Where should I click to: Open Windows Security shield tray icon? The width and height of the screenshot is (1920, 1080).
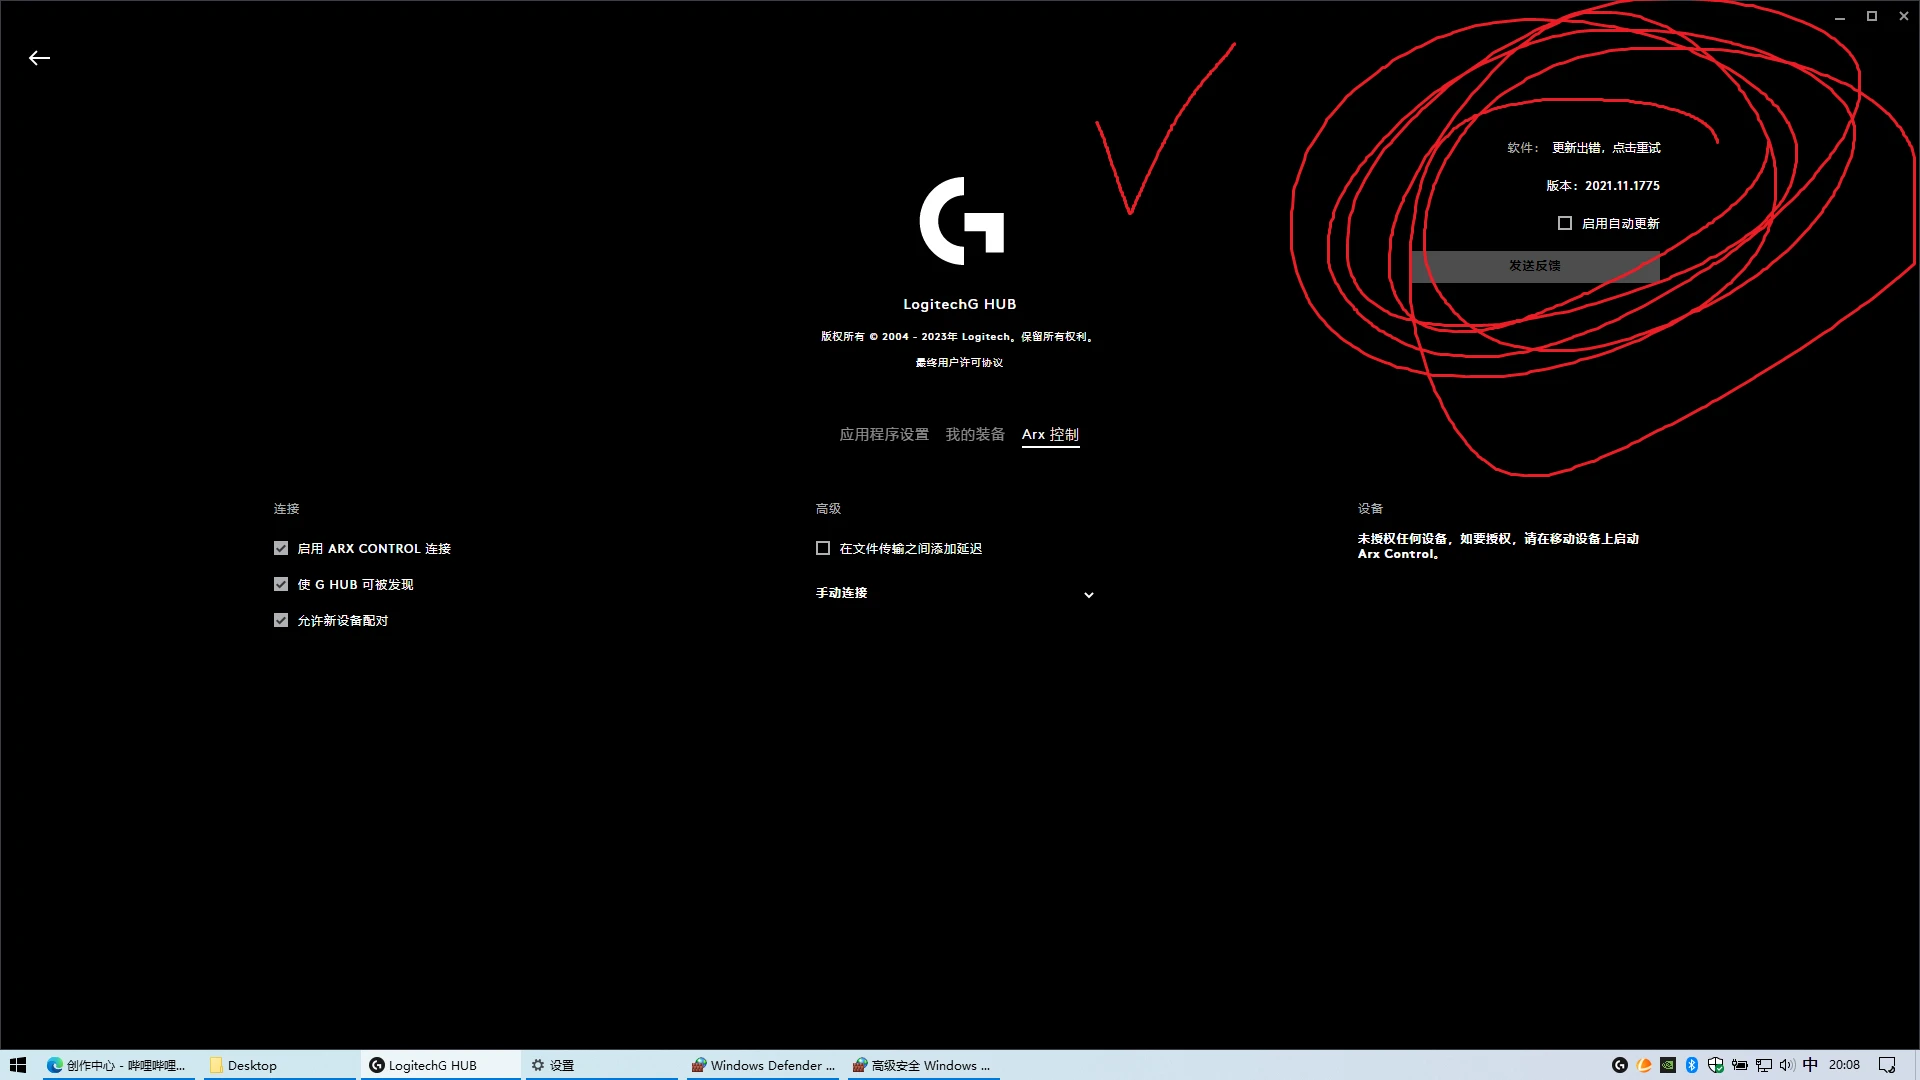(x=1716, y=1065)
